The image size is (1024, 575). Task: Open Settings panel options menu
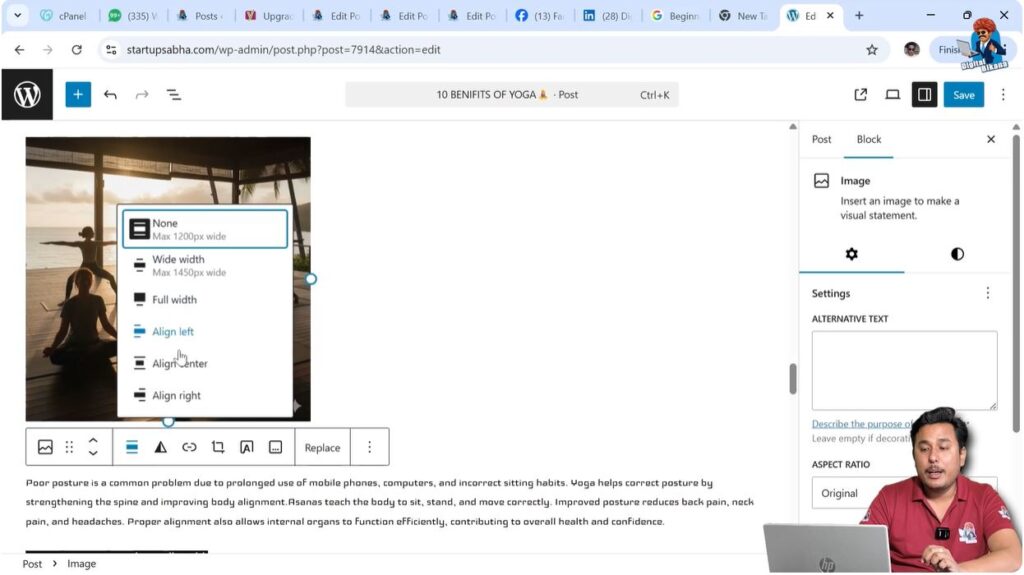point(987,293)
